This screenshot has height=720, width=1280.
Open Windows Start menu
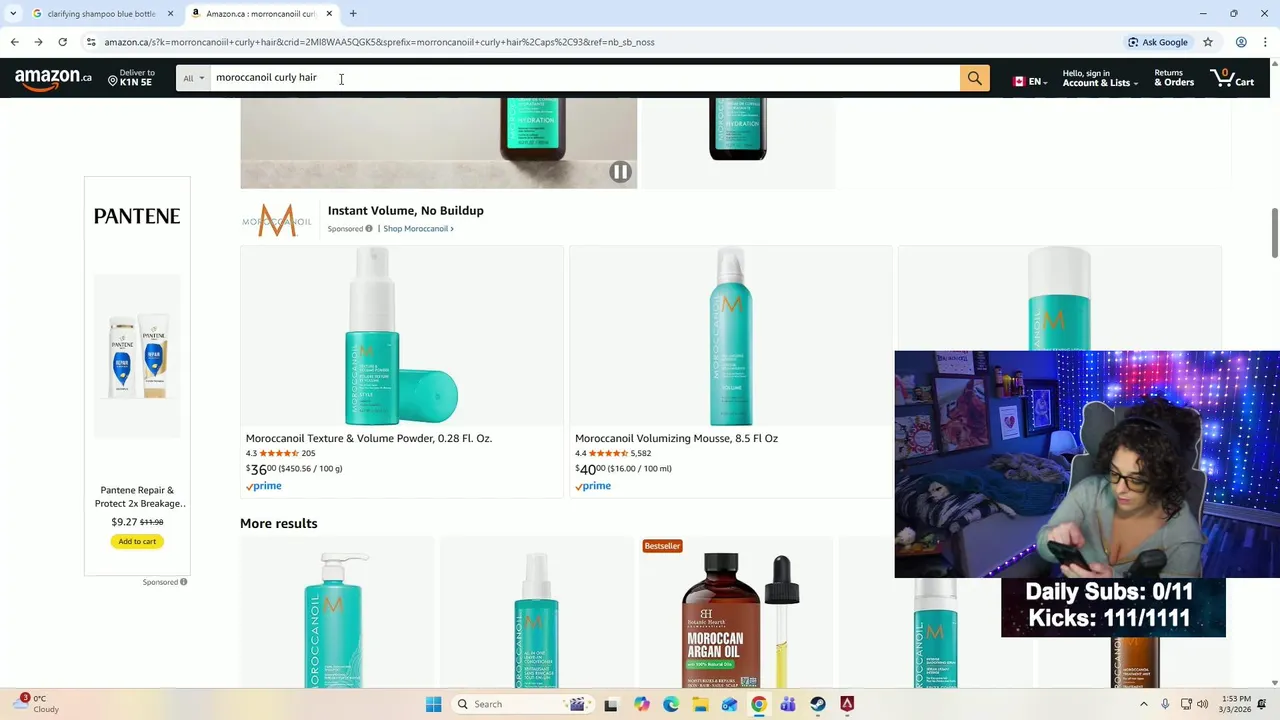(433, 704)
